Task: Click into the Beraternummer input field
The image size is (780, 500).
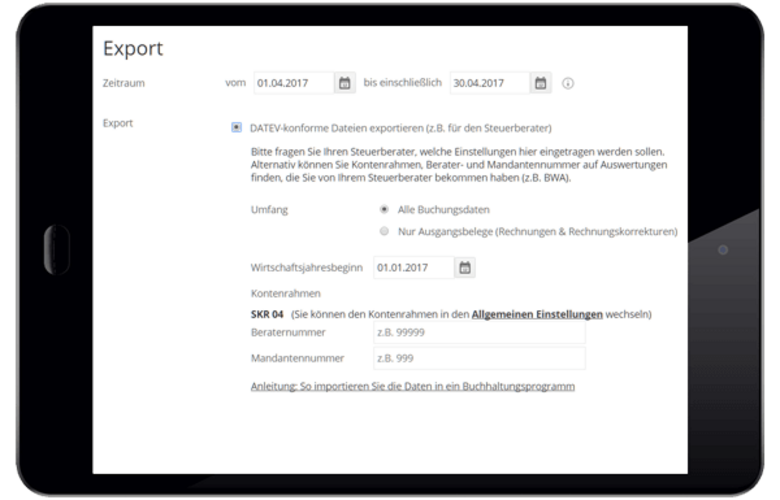Action: 478,332
